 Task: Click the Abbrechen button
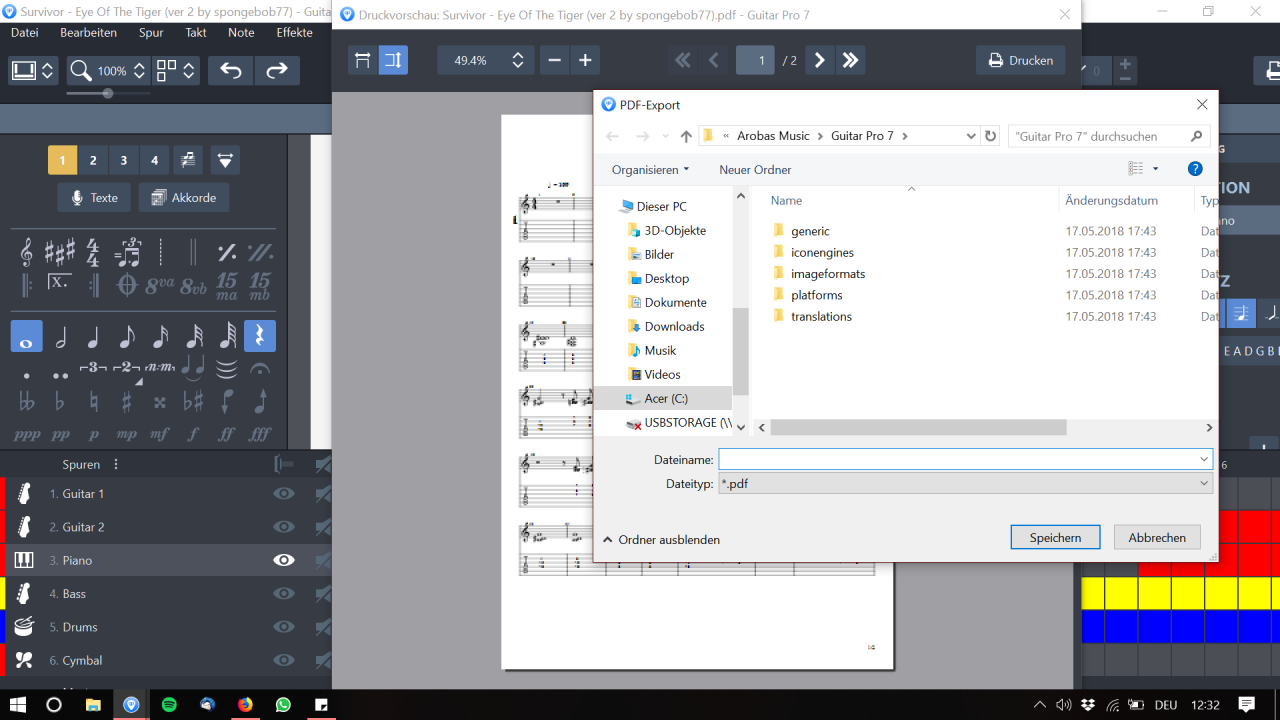click(1157, 537)
